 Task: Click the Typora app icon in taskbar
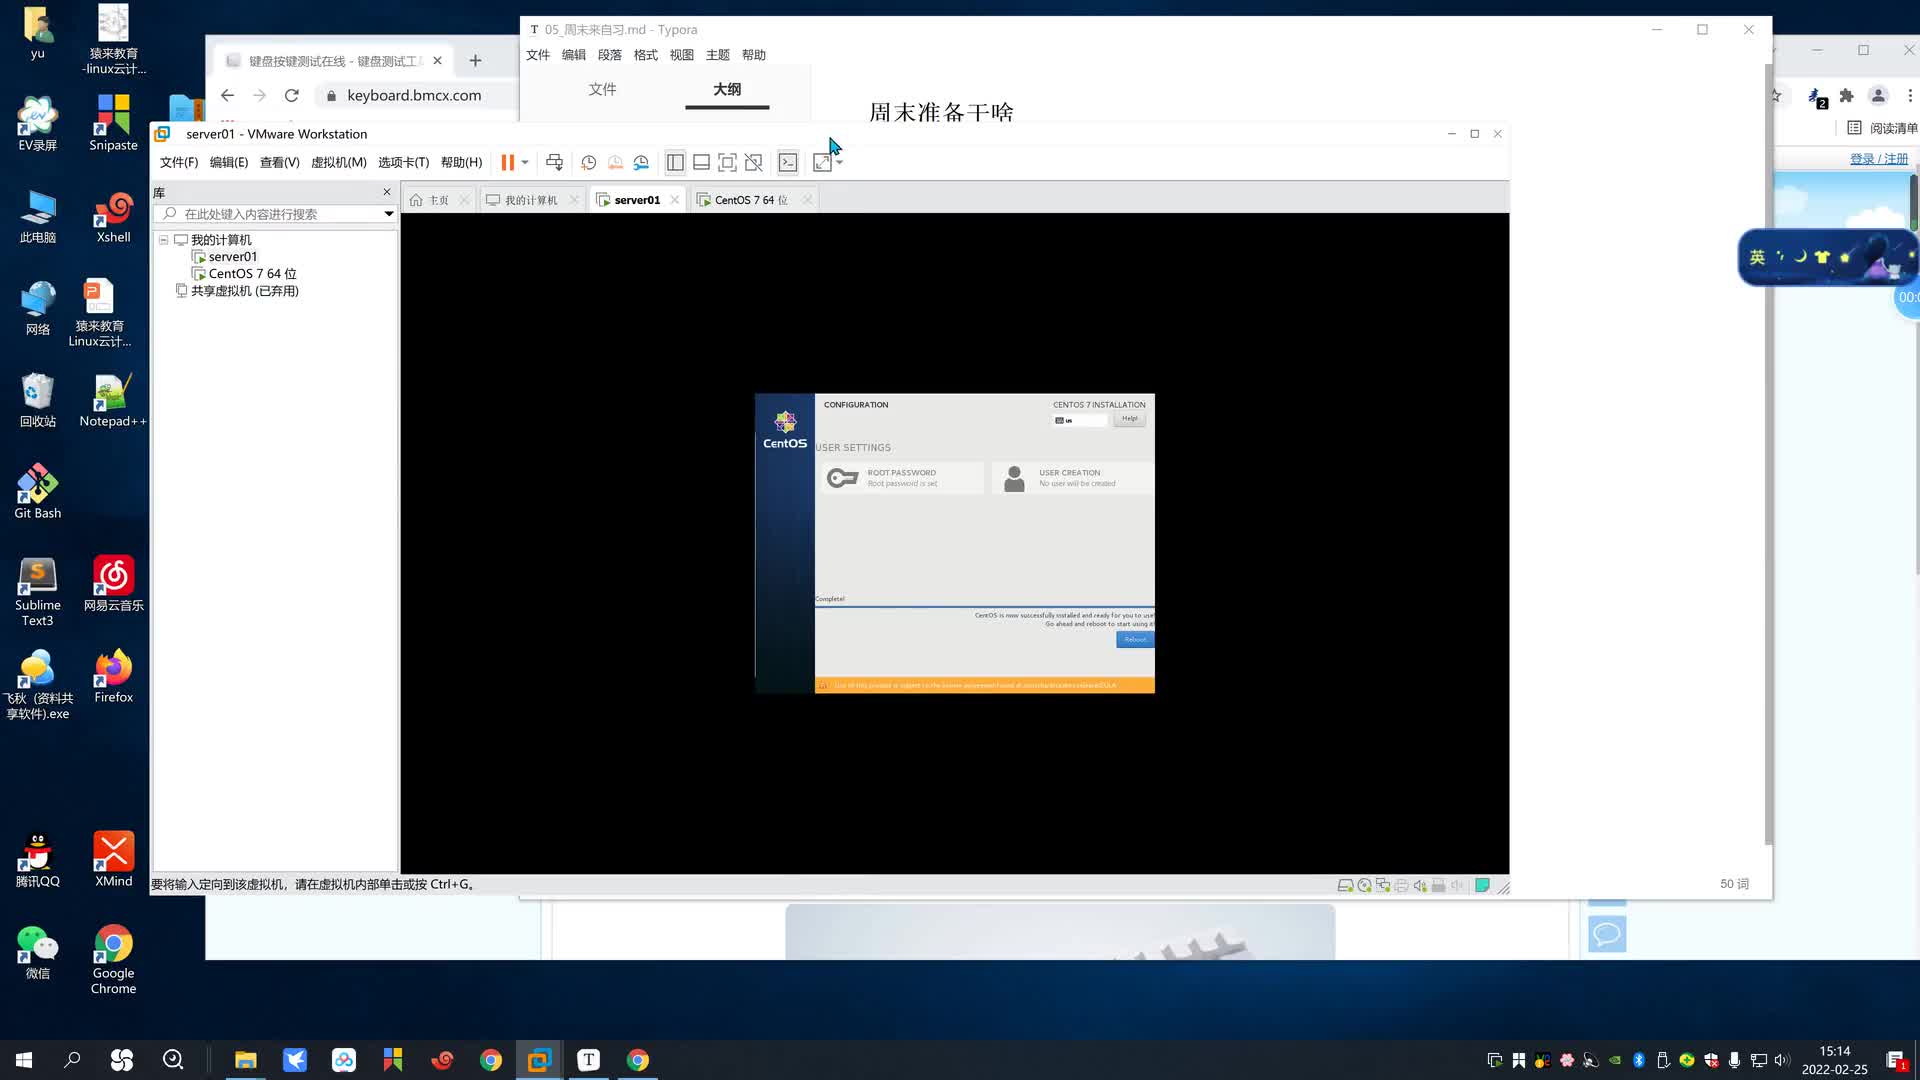[588, 1059]
